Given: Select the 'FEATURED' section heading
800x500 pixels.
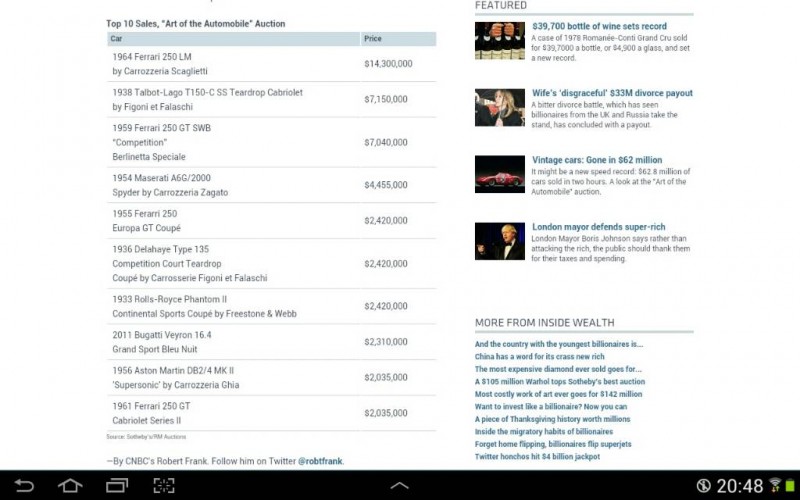Looking at the screenshot, I should (x=501, y=5).
